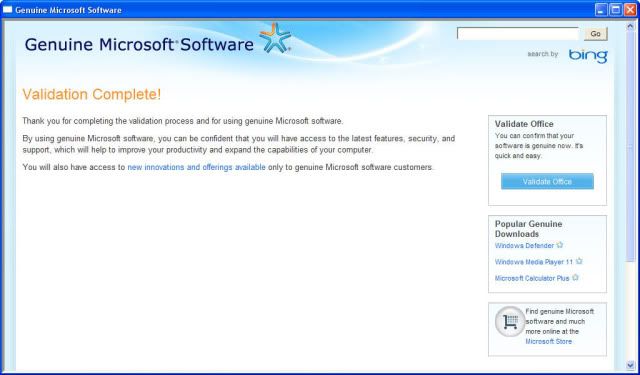Open the Windows Defender download link
Viewport: 640px width, 375px height.
point(524,246)
